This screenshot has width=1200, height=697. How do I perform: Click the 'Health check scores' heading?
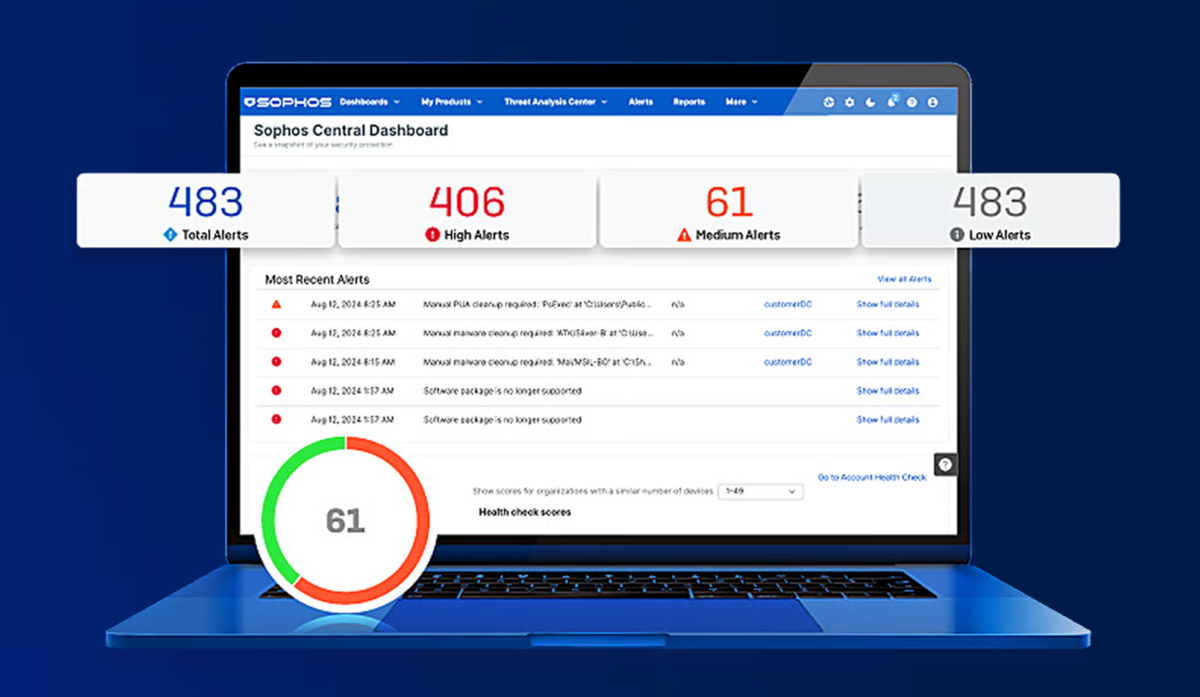(525, 512)
